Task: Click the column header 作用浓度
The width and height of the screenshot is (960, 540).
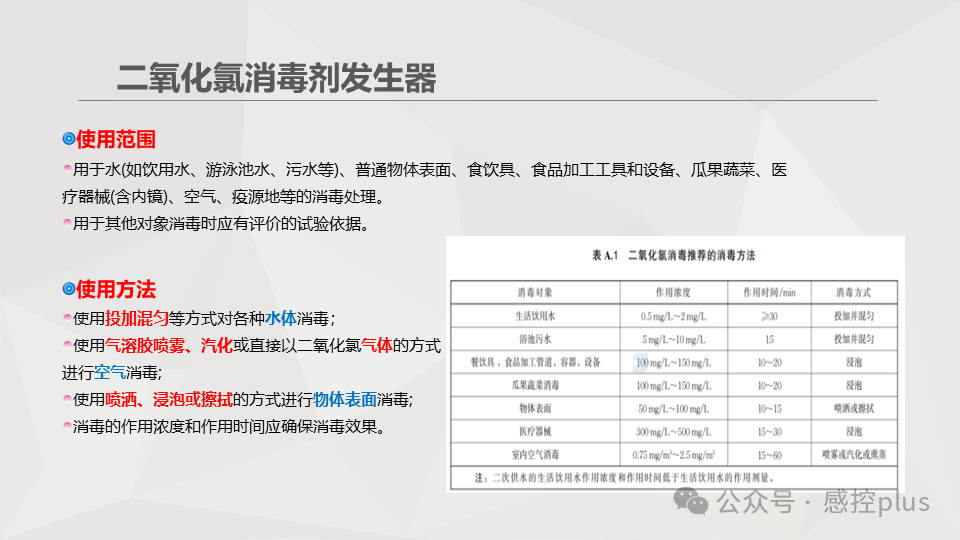Action: tap(673, 293)
